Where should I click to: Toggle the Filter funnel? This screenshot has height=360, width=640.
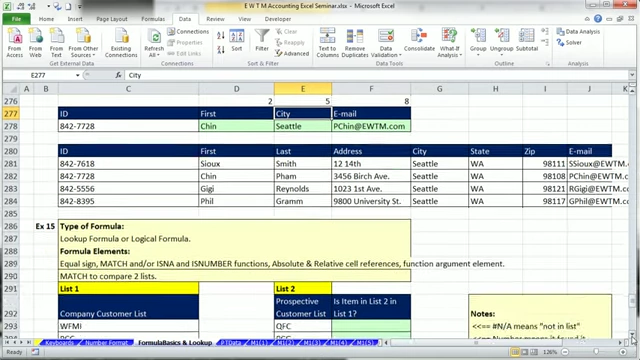[262, 40]
